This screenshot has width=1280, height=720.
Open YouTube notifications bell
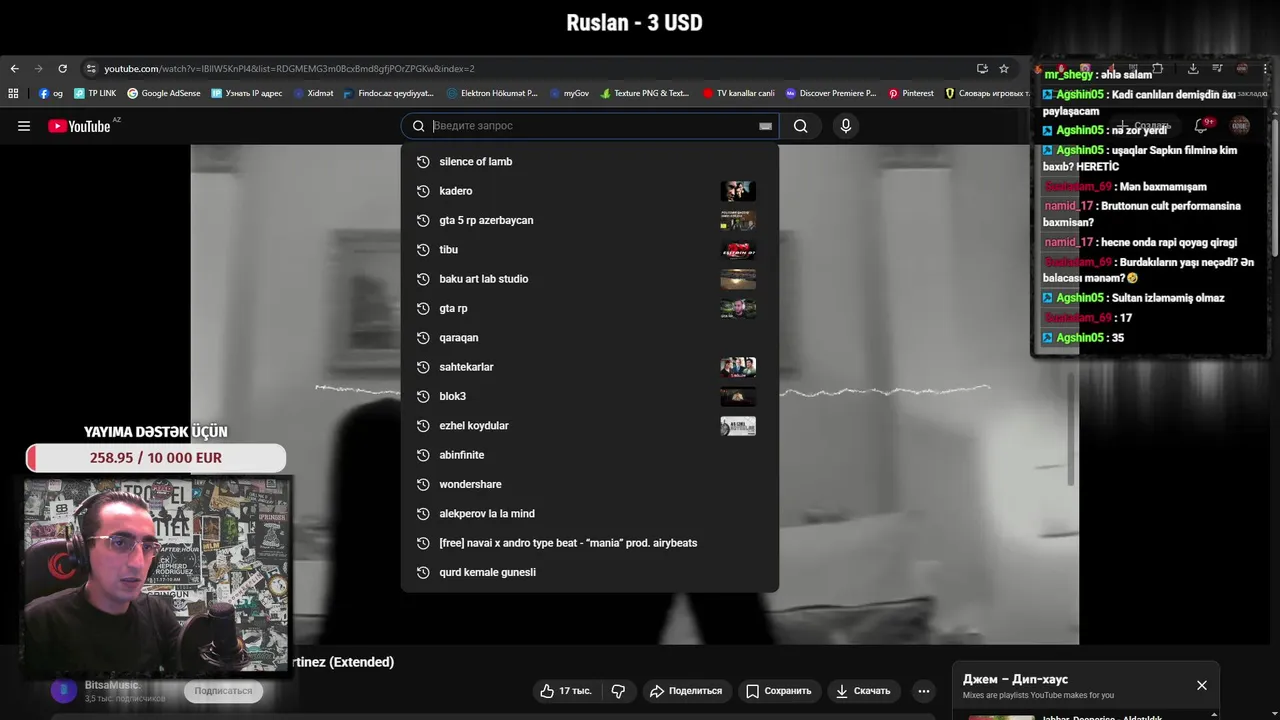click(1202, 126)
